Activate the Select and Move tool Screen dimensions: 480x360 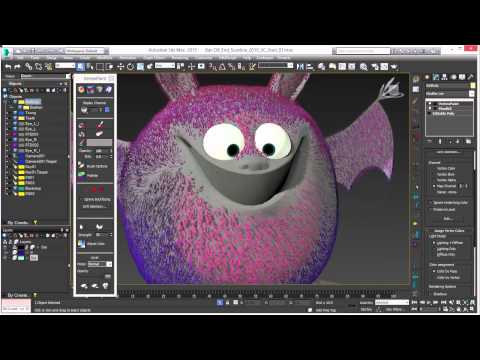point(120,67)
